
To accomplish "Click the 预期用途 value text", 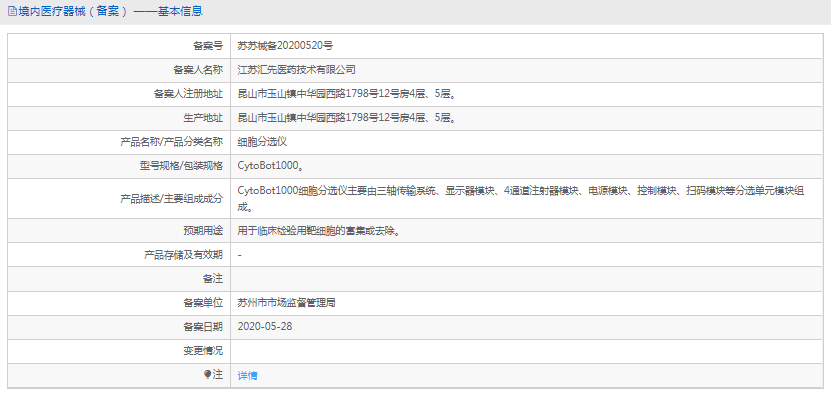I will click(318, 231).
